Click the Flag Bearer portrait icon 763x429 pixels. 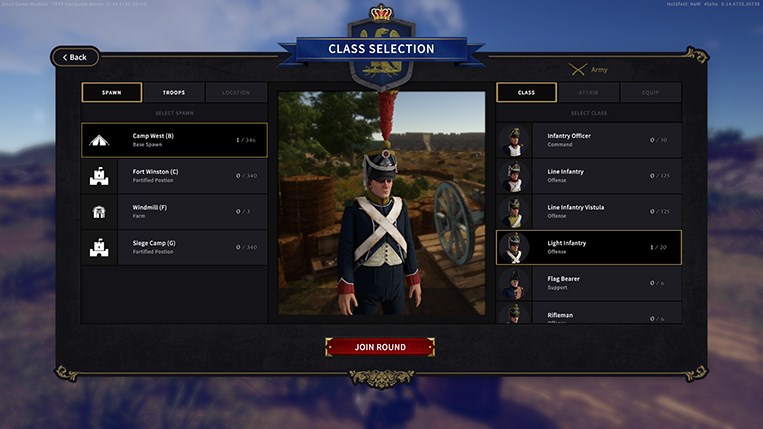point(514,284)
